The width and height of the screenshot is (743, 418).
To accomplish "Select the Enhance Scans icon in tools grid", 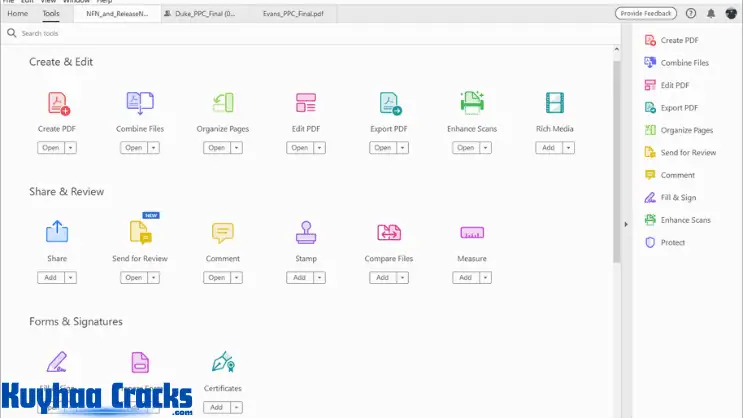I will [472, 103].
